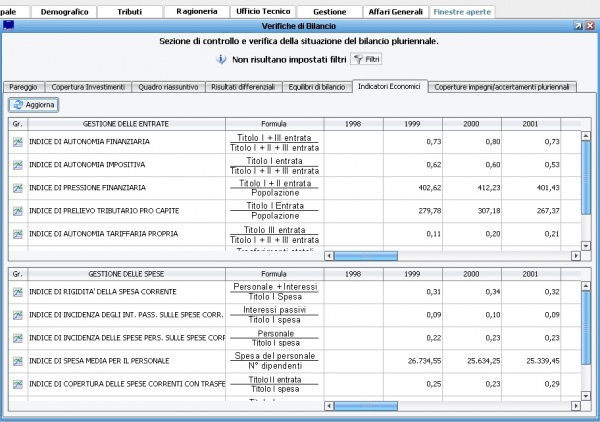Click Entrate table horizontal scroll right arrow
Viewport: 600px width, 422px height.
tap(576, 256)
